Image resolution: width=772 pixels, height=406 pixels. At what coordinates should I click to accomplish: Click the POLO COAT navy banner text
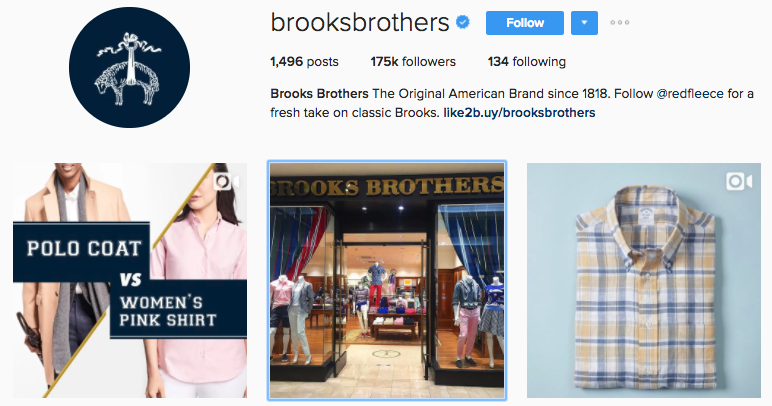pos(84,249)
